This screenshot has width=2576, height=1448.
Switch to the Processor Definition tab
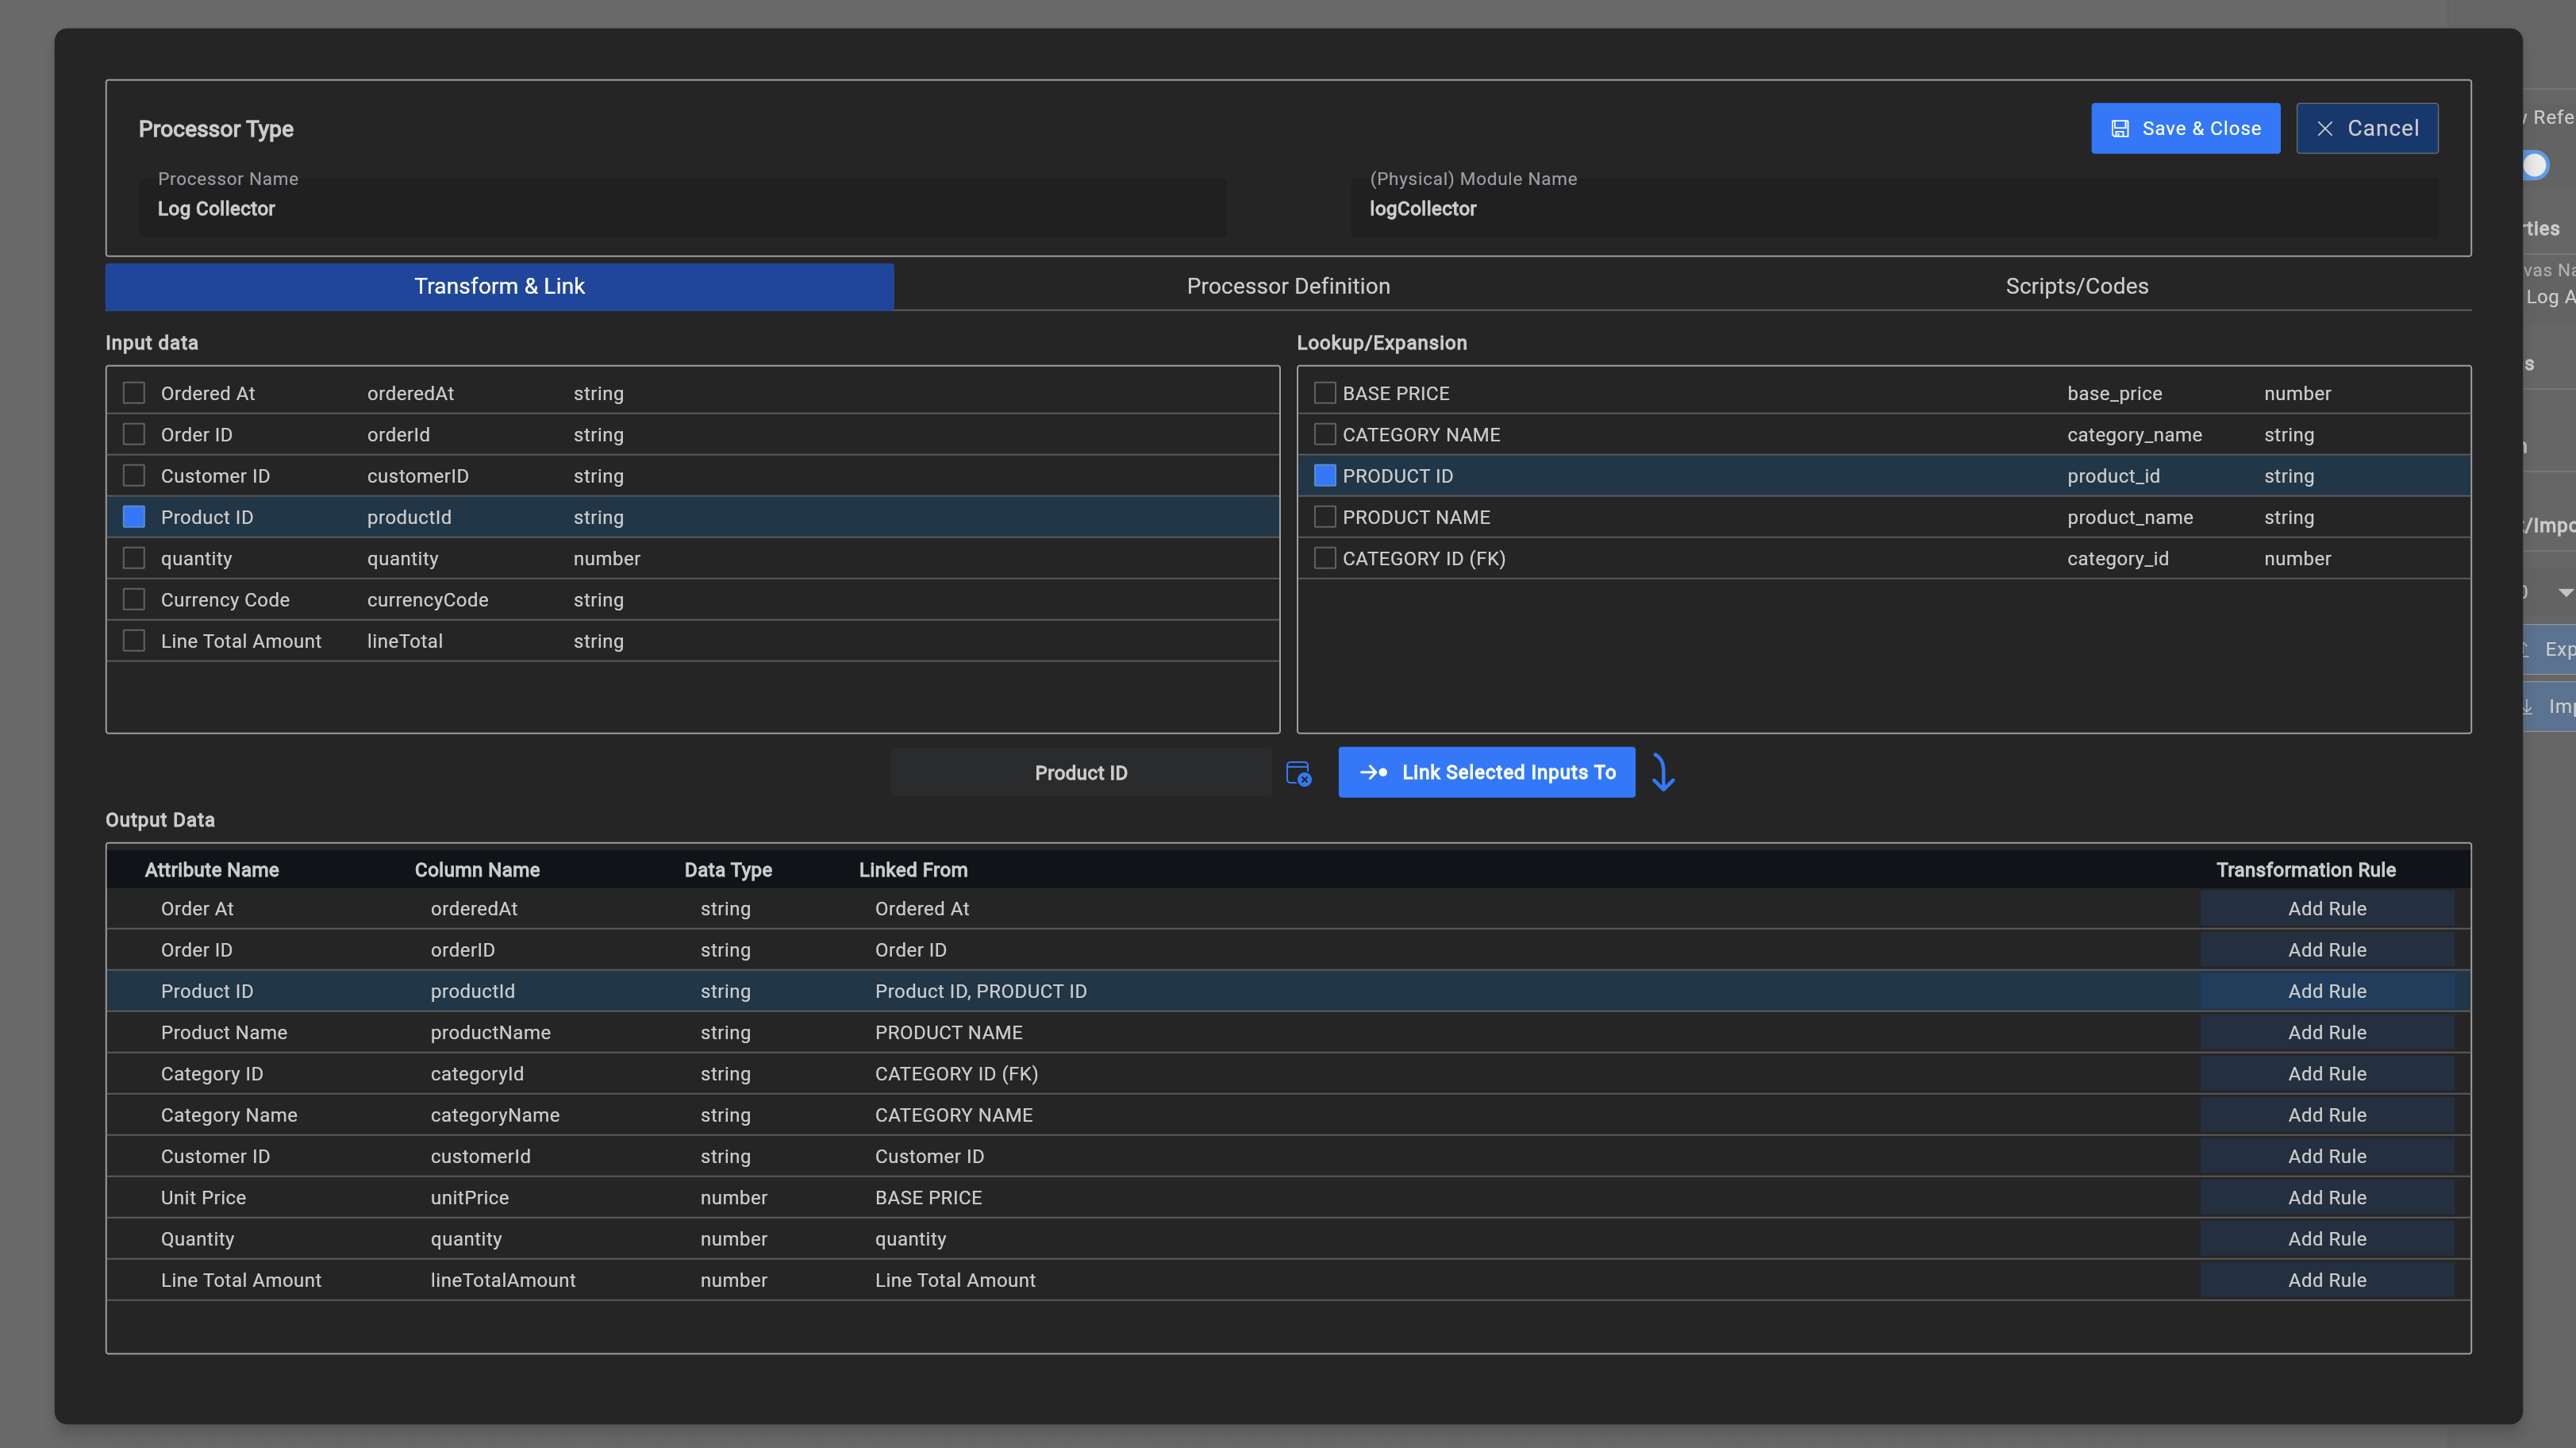click(x=1288, y=286)
